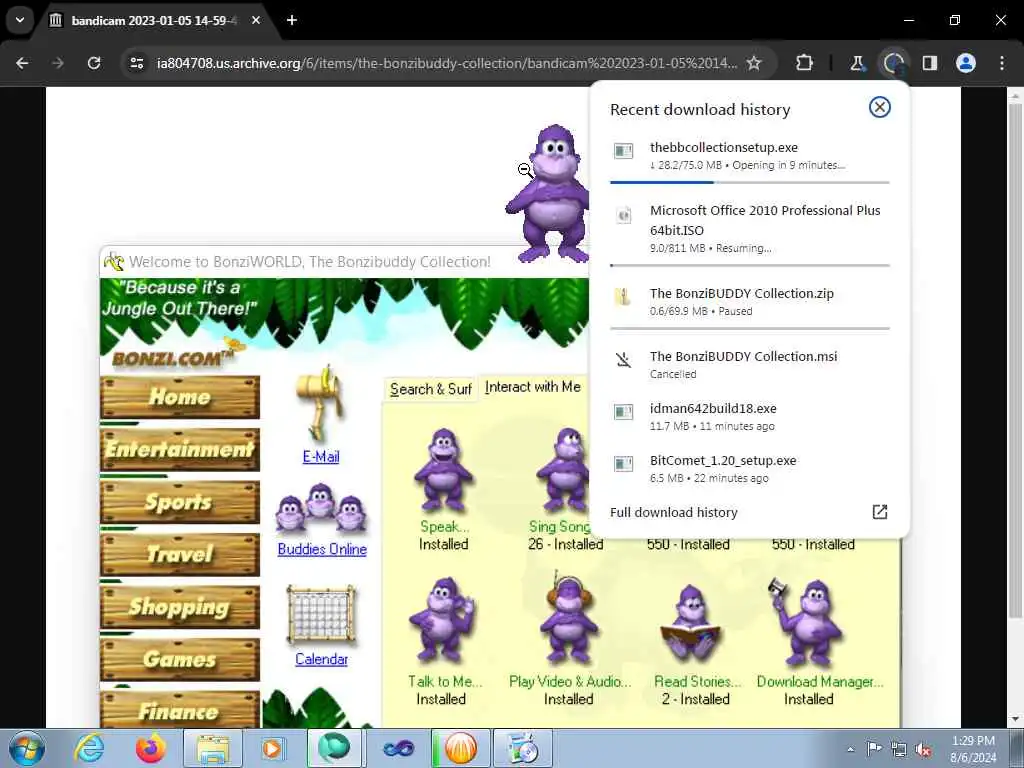
Task: Close the bandicam browser tab
Action: point(256,20)
